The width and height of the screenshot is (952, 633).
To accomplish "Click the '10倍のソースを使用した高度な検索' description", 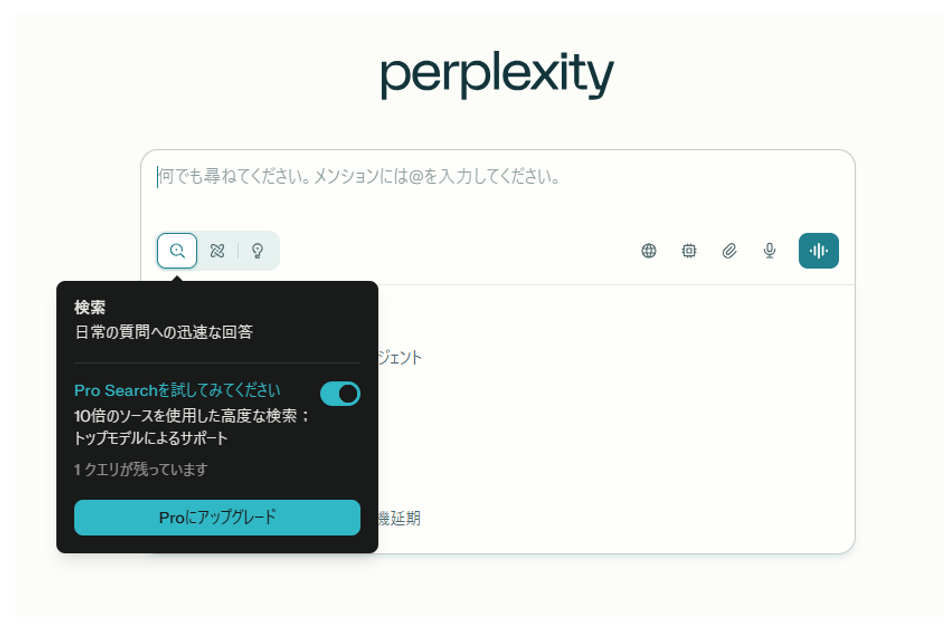I will coord(192,415).
